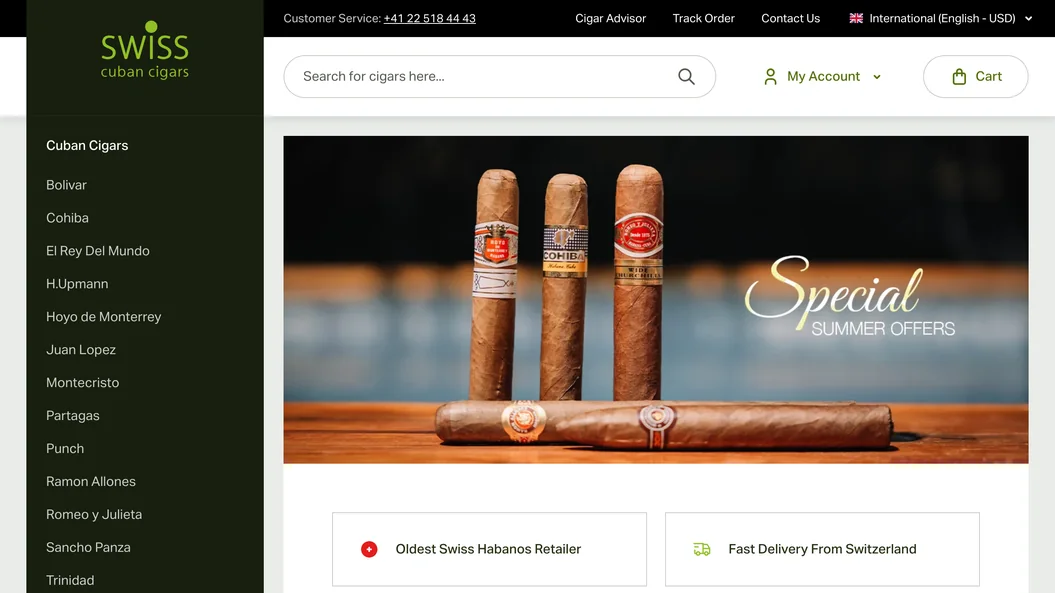
Task: Open the Cigar Advisor page
Action: coord(610,18)
